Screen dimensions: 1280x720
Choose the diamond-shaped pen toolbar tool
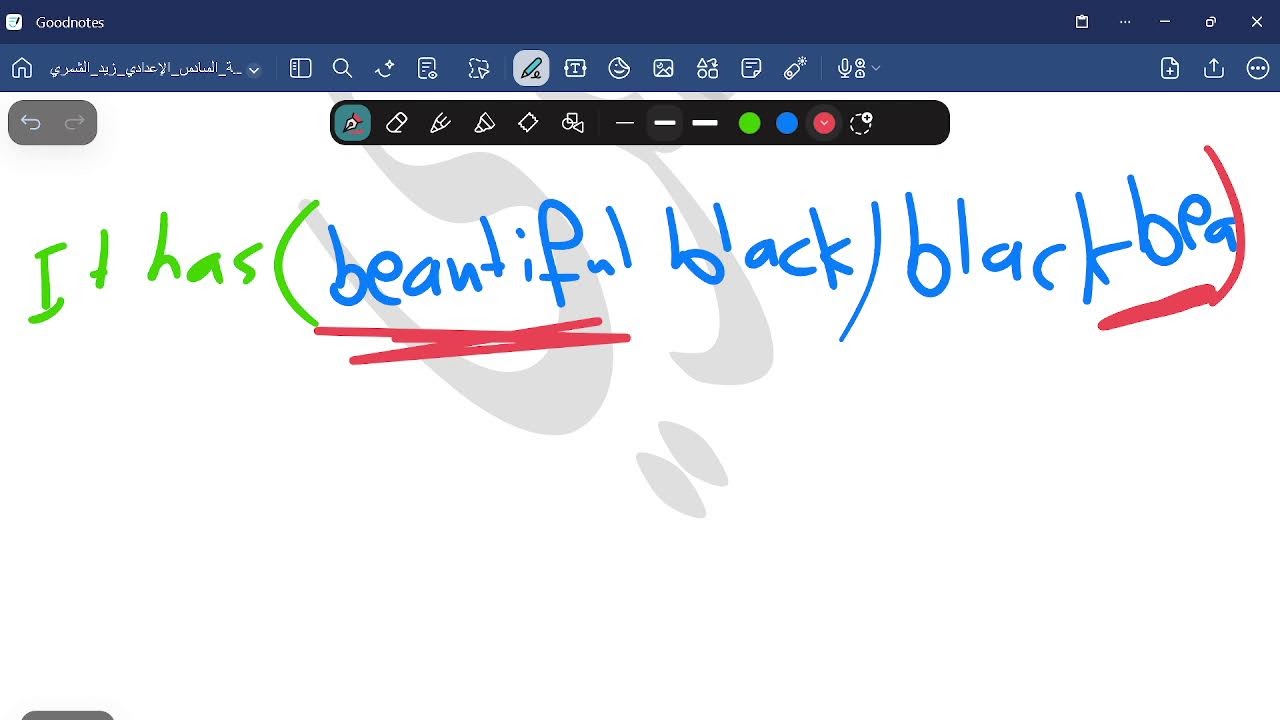pyautogui.click(x=528, y=123)
